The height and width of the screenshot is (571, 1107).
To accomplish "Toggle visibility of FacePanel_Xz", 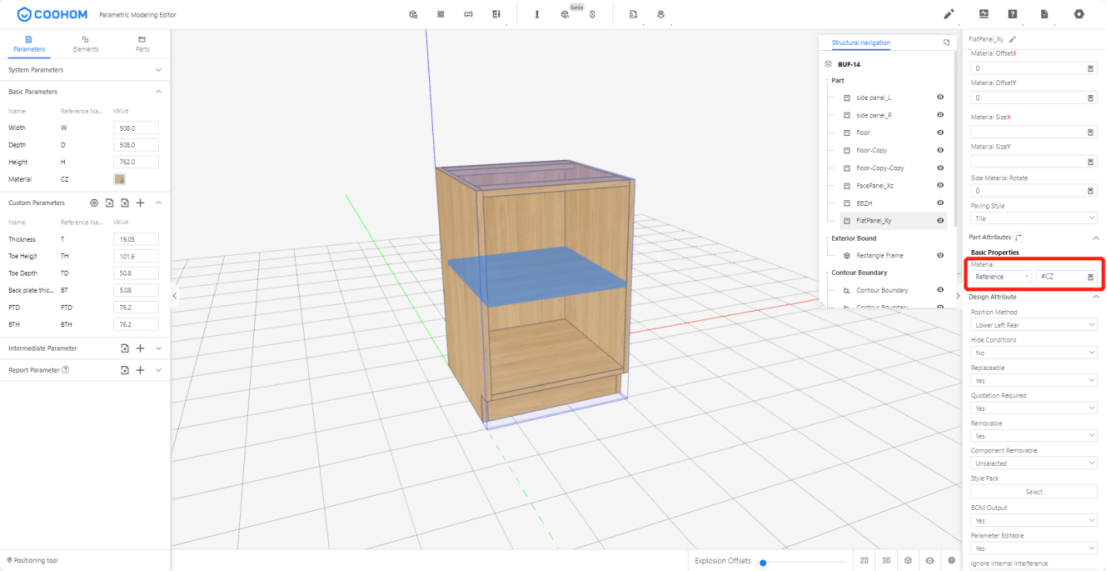I will point(940,185).
